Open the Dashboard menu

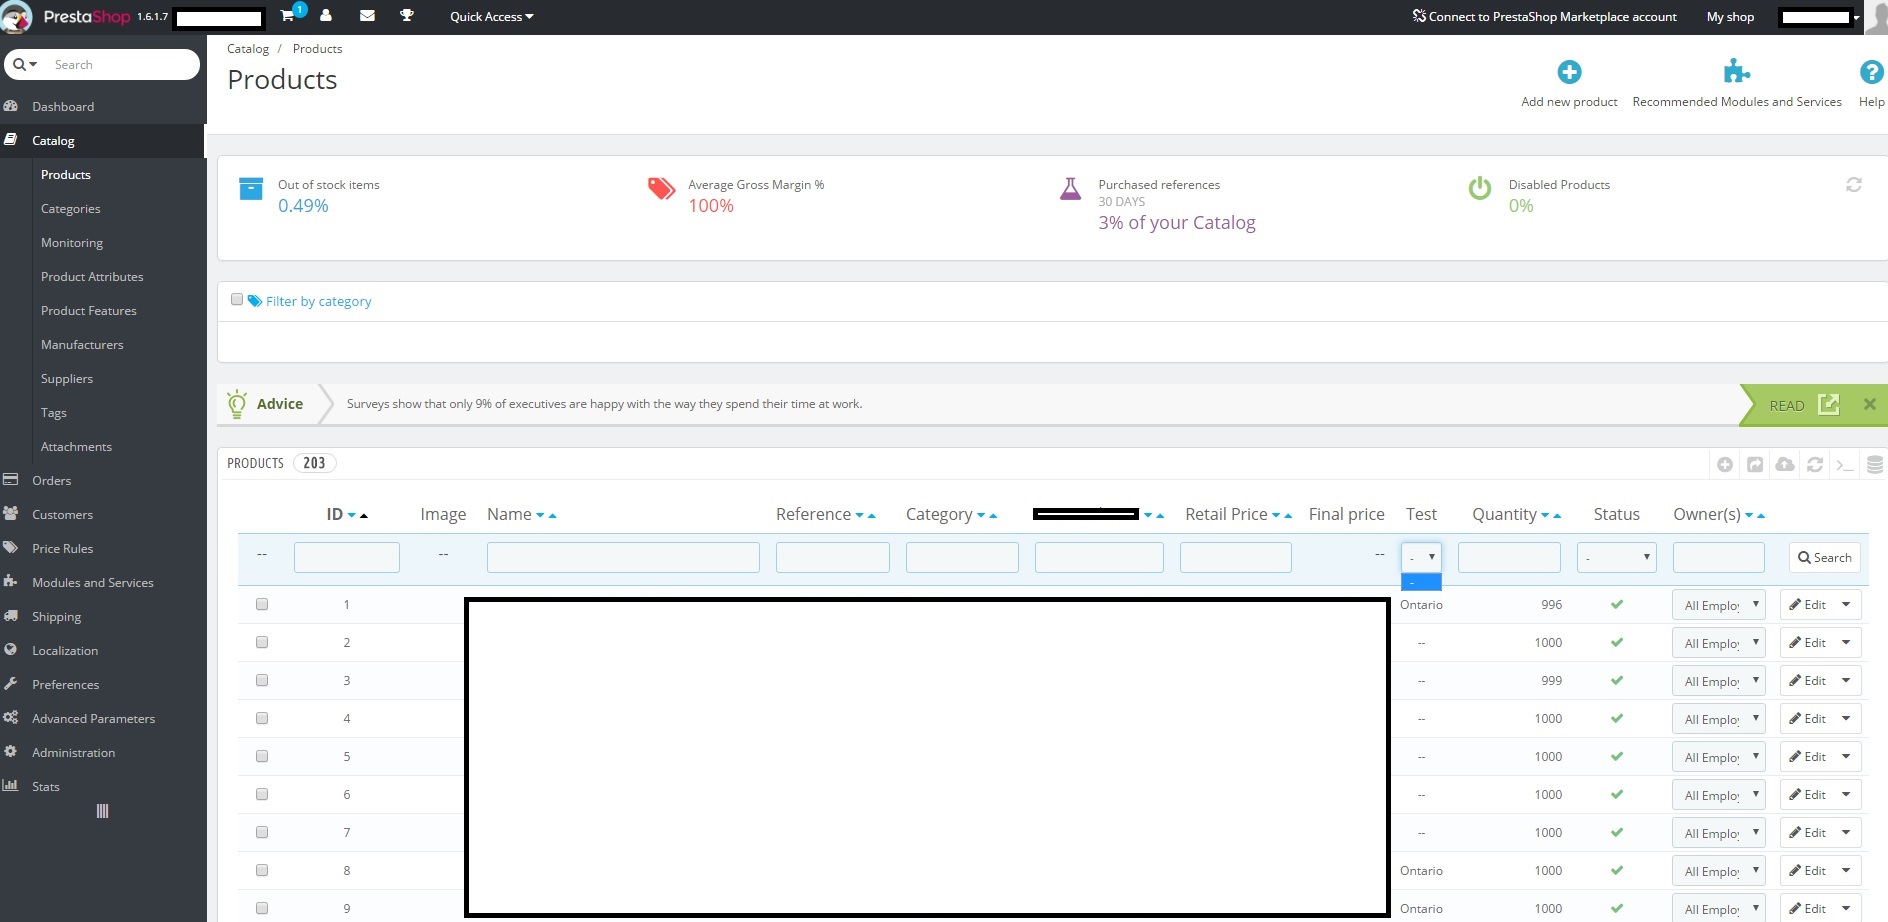(63, 106)
